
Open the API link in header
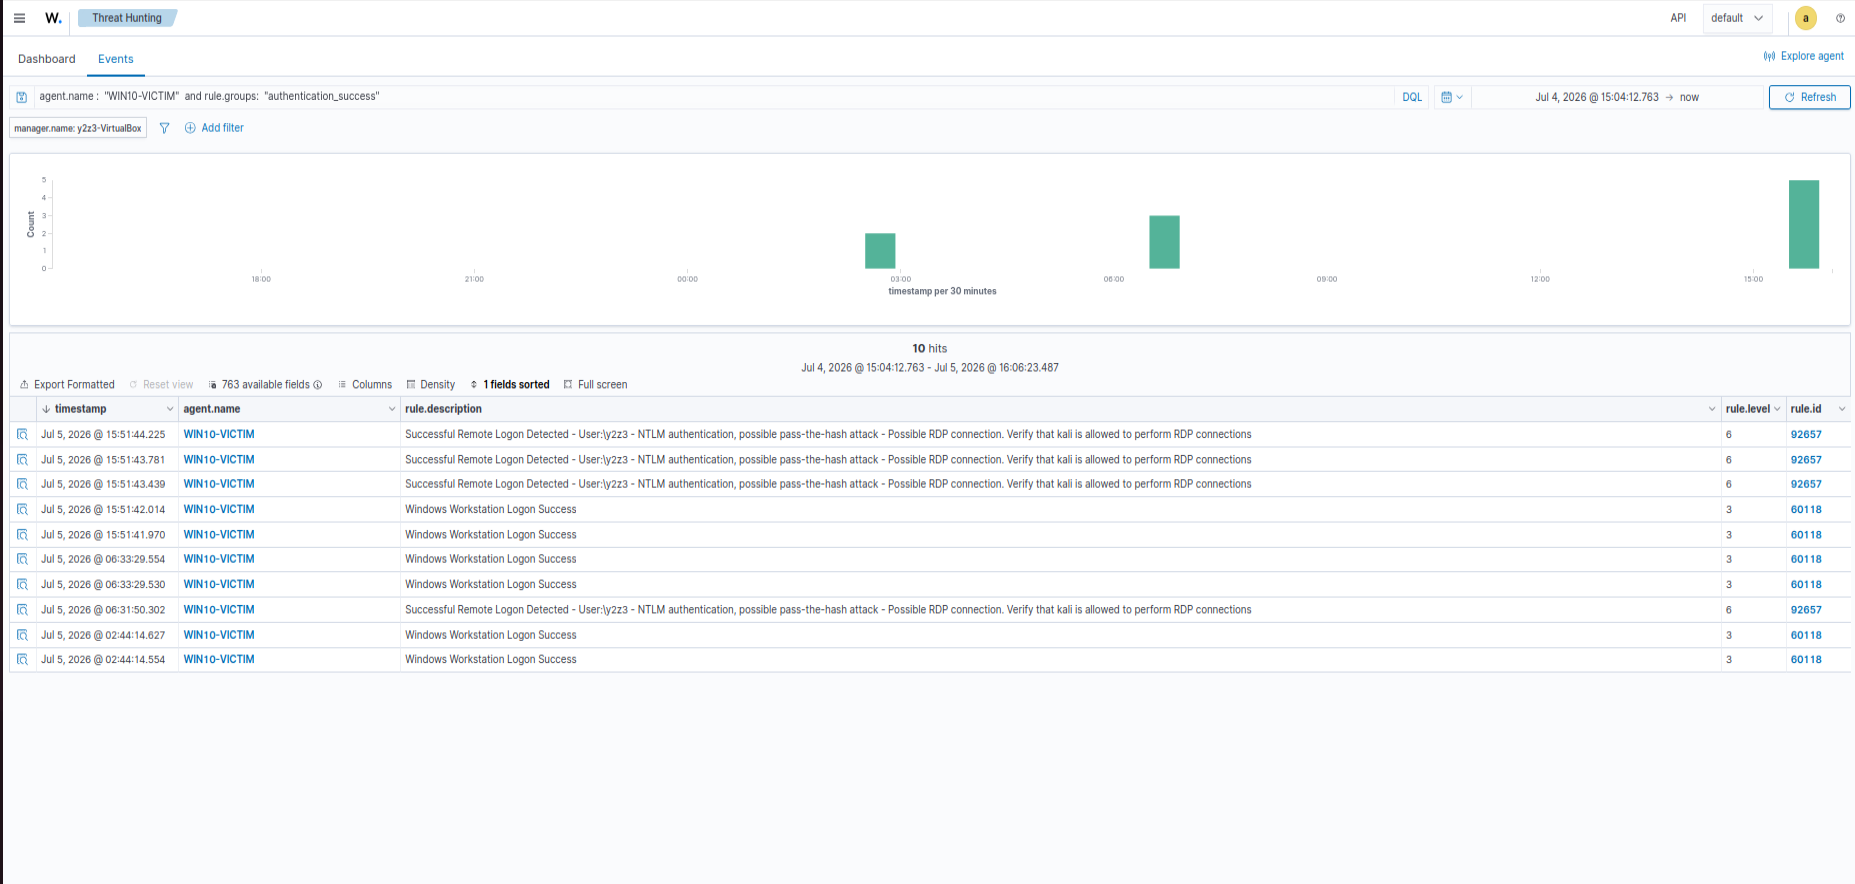[x=1678, y=18]
